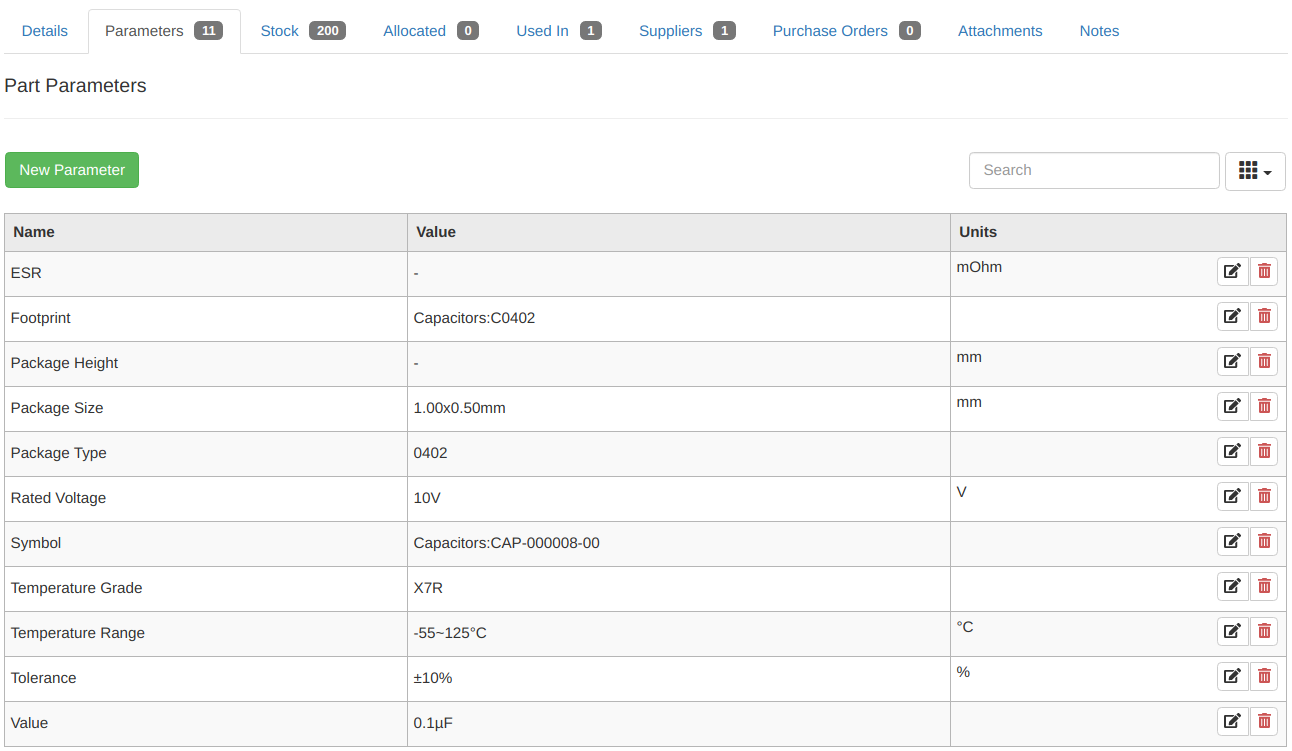Screen dimensions: 1292x751
Task: Open the Attachments tab
Action: (1000, 31)
